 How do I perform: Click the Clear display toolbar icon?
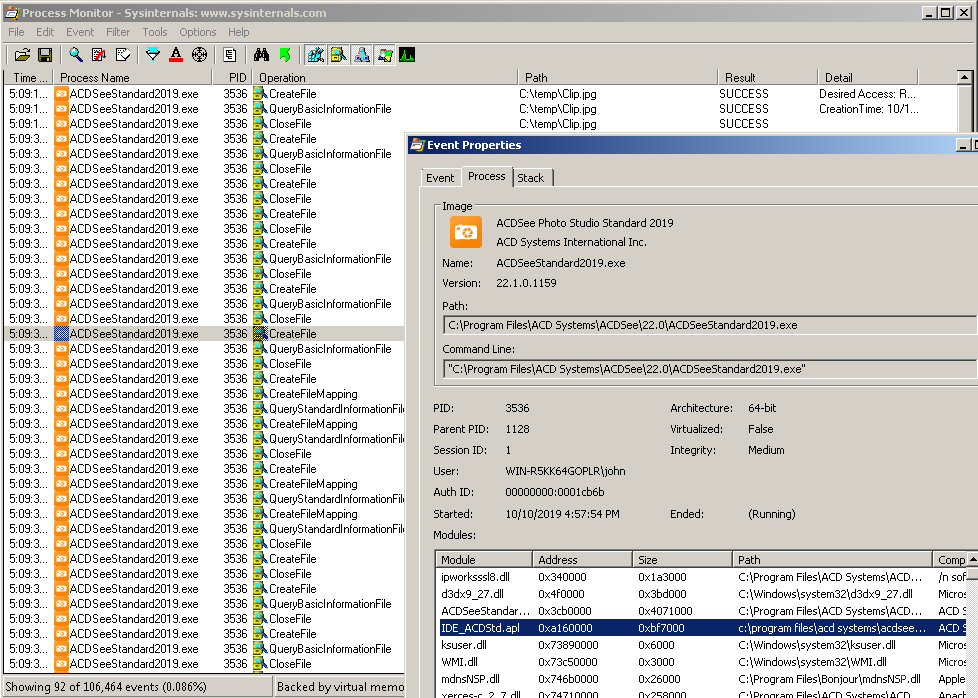pos(123,55)
